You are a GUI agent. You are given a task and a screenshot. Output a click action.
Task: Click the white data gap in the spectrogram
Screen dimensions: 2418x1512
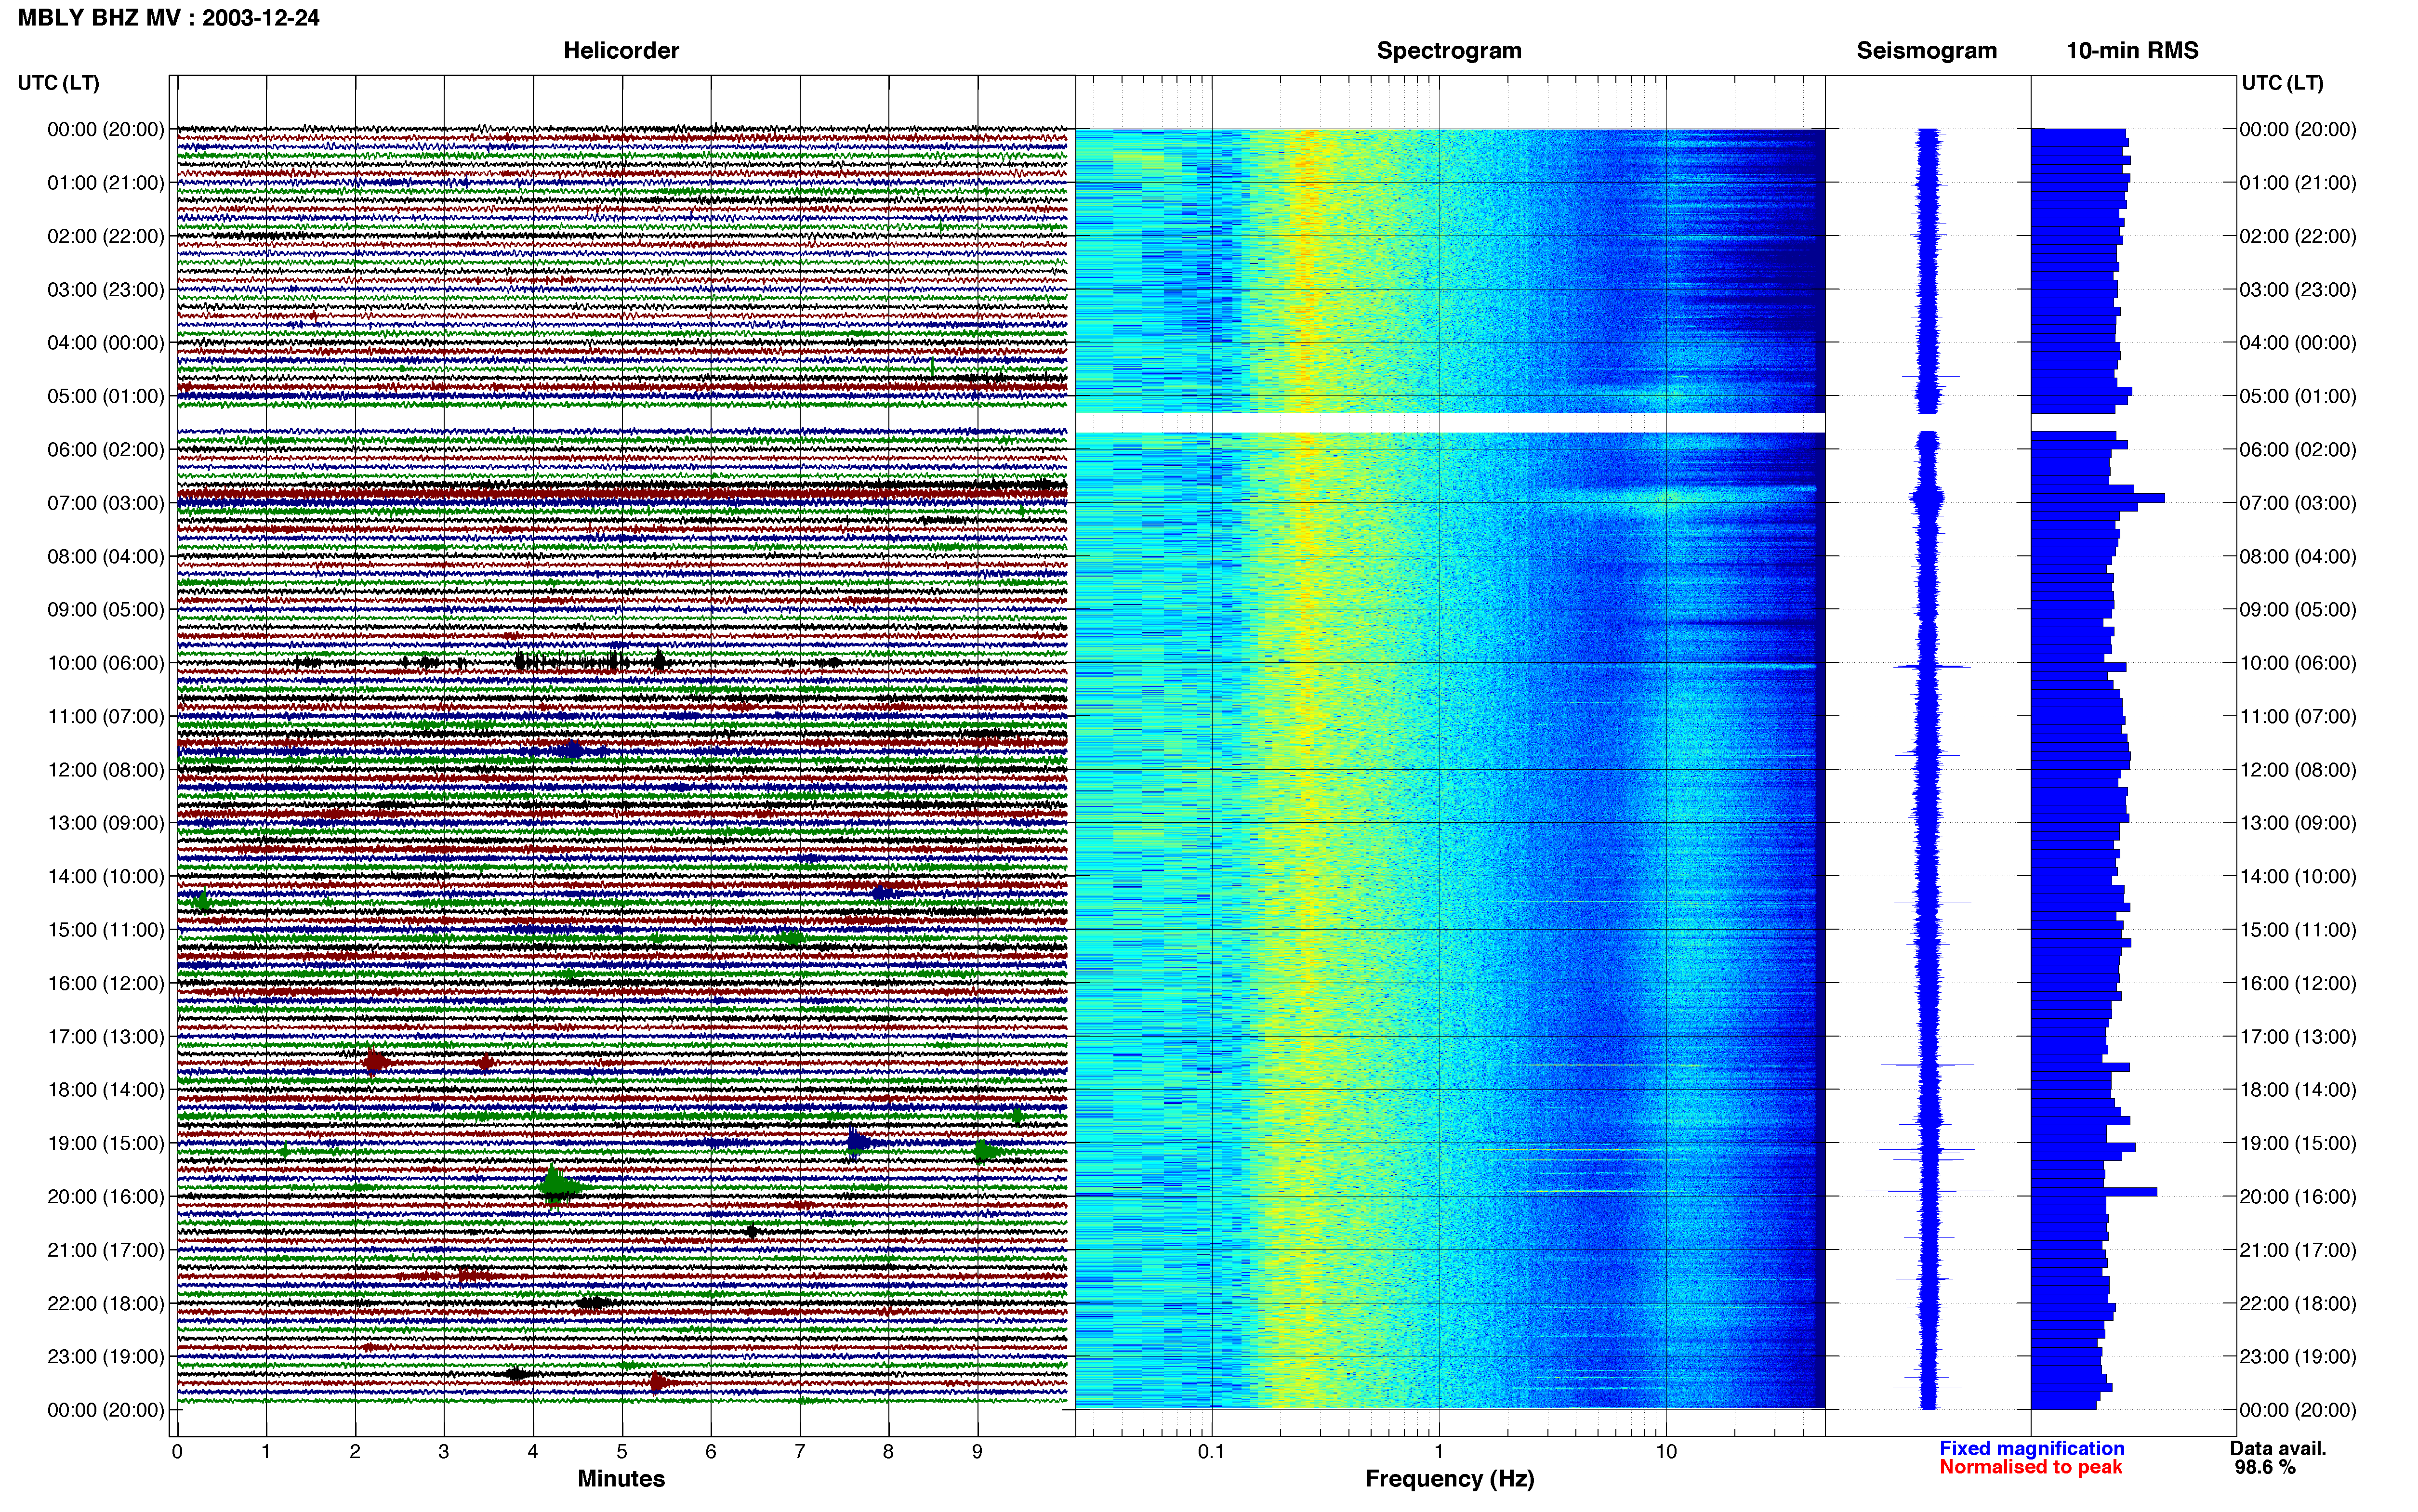point(1450,422)
